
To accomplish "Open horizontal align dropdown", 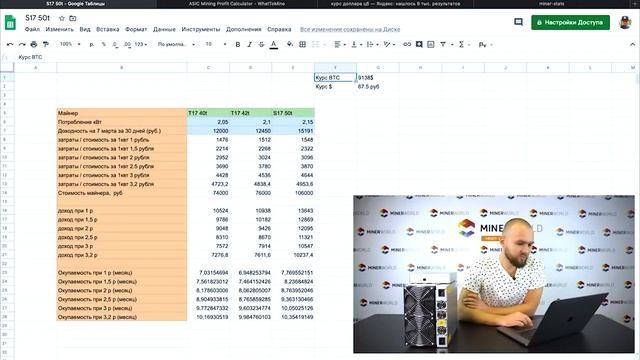I will tap(340, 44).
